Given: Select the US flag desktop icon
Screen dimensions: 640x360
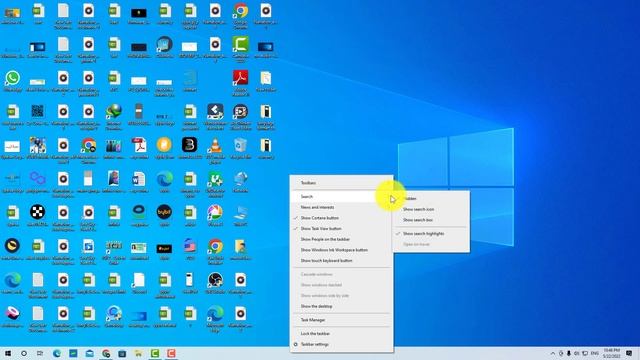Looking at the screenshot, I should 189,249.
